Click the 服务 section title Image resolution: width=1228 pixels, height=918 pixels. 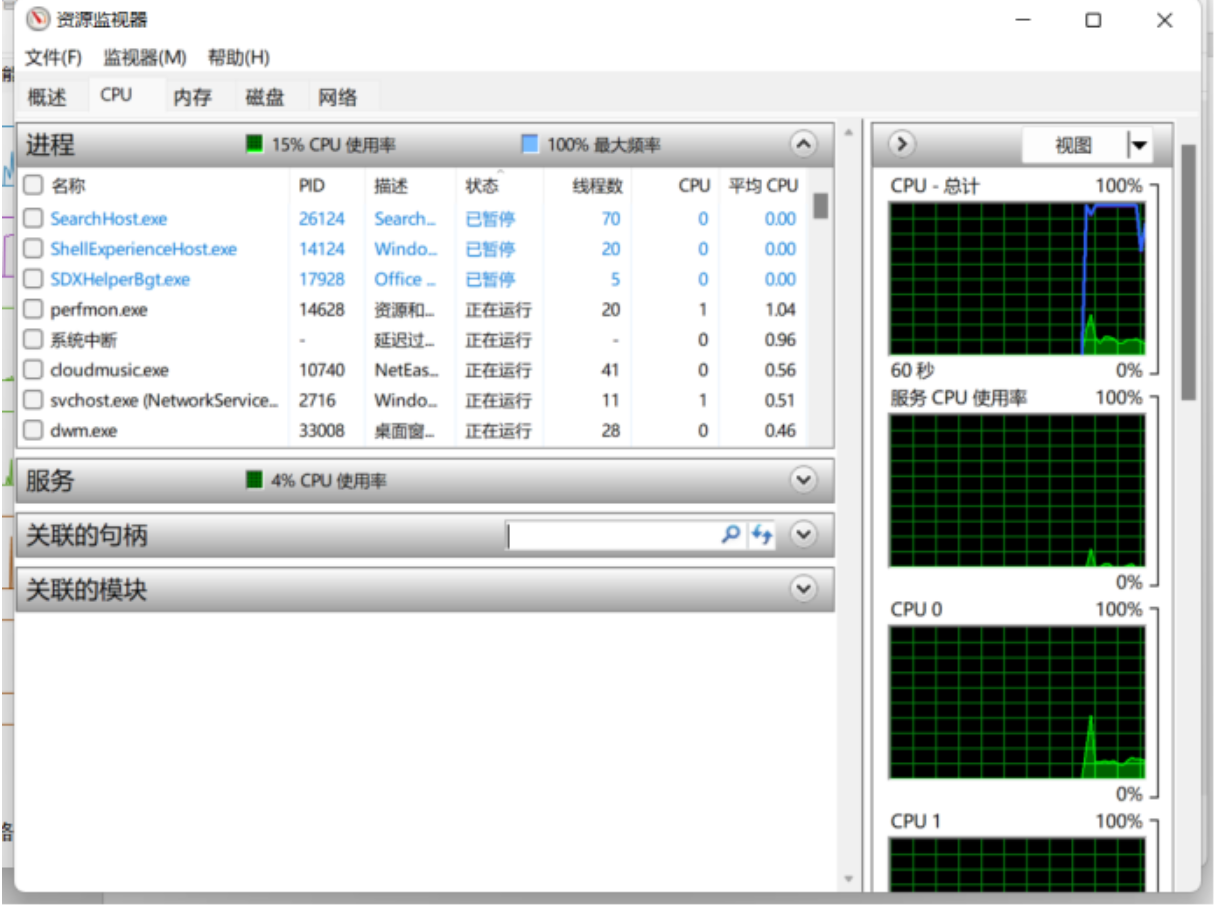click(50, 480)
